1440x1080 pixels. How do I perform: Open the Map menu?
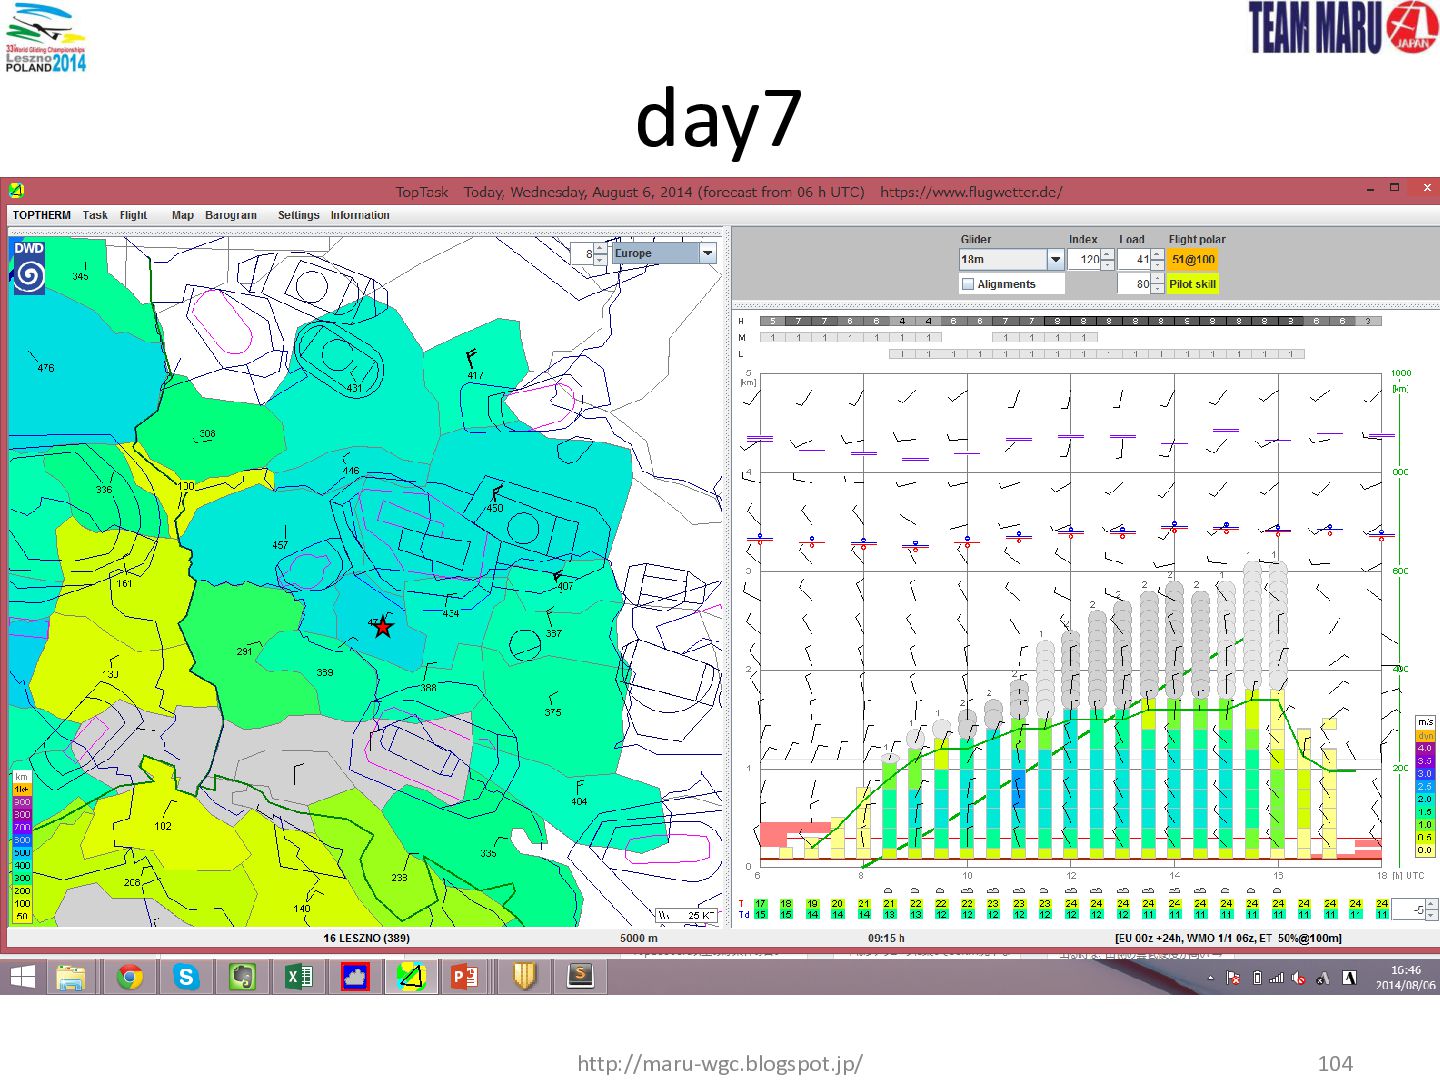coord(183,215)
